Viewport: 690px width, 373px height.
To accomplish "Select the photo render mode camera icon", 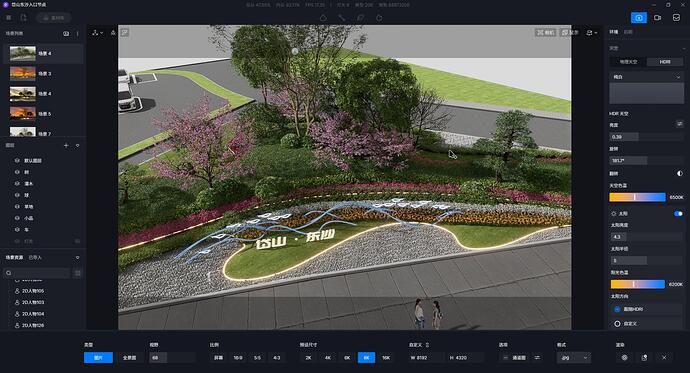I will click(639, 18).
